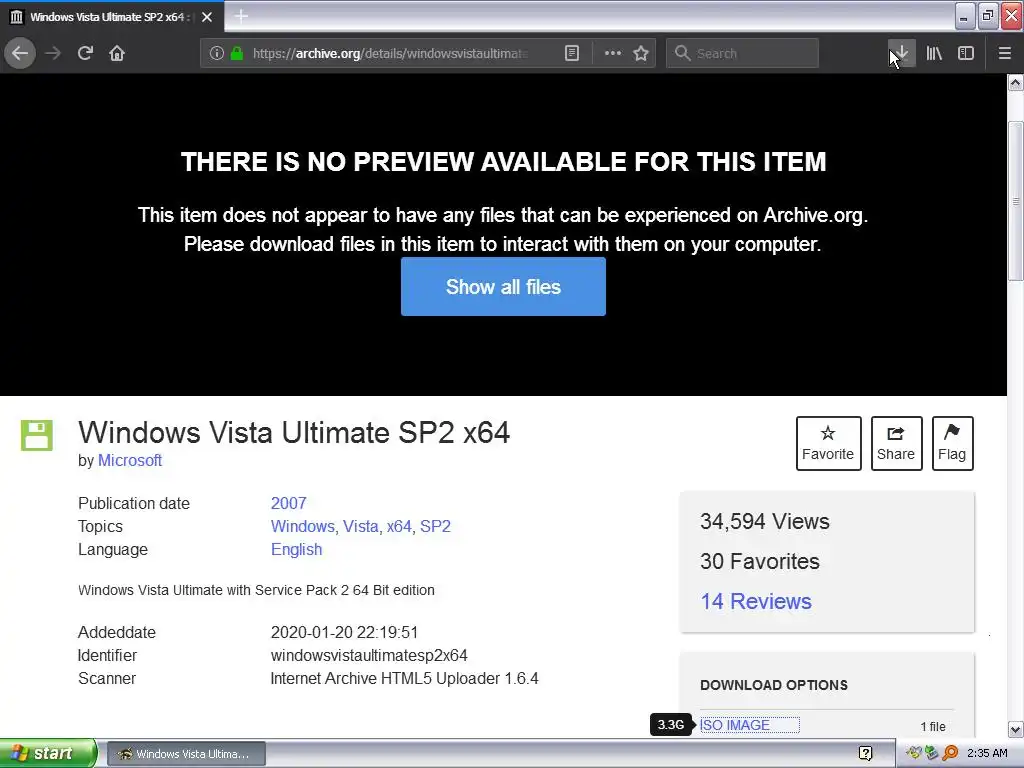Click the help question mark tray icon
Screen dimensions: 1024x768
[x=865, y=754]
